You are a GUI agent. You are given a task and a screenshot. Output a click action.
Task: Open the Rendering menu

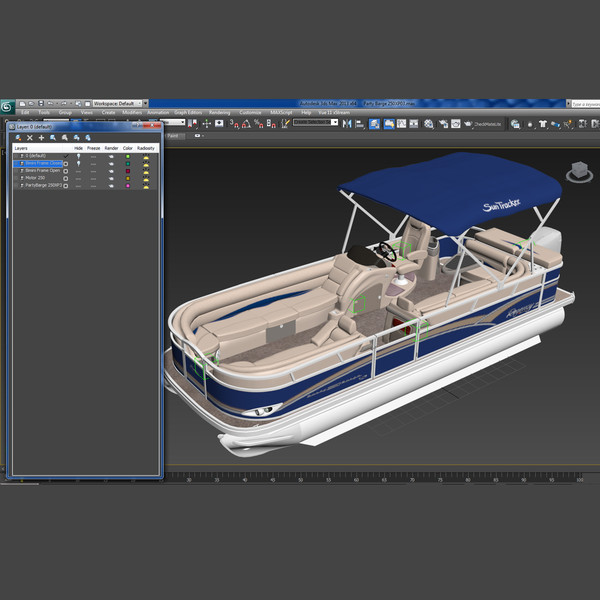220,112
